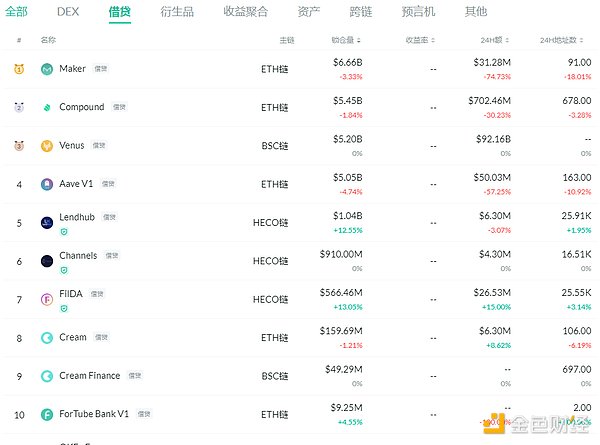Image resolution: width=600 pixels, height=445 pixels.
Task: Sort by 收益率 column
Action: point(421,40)
